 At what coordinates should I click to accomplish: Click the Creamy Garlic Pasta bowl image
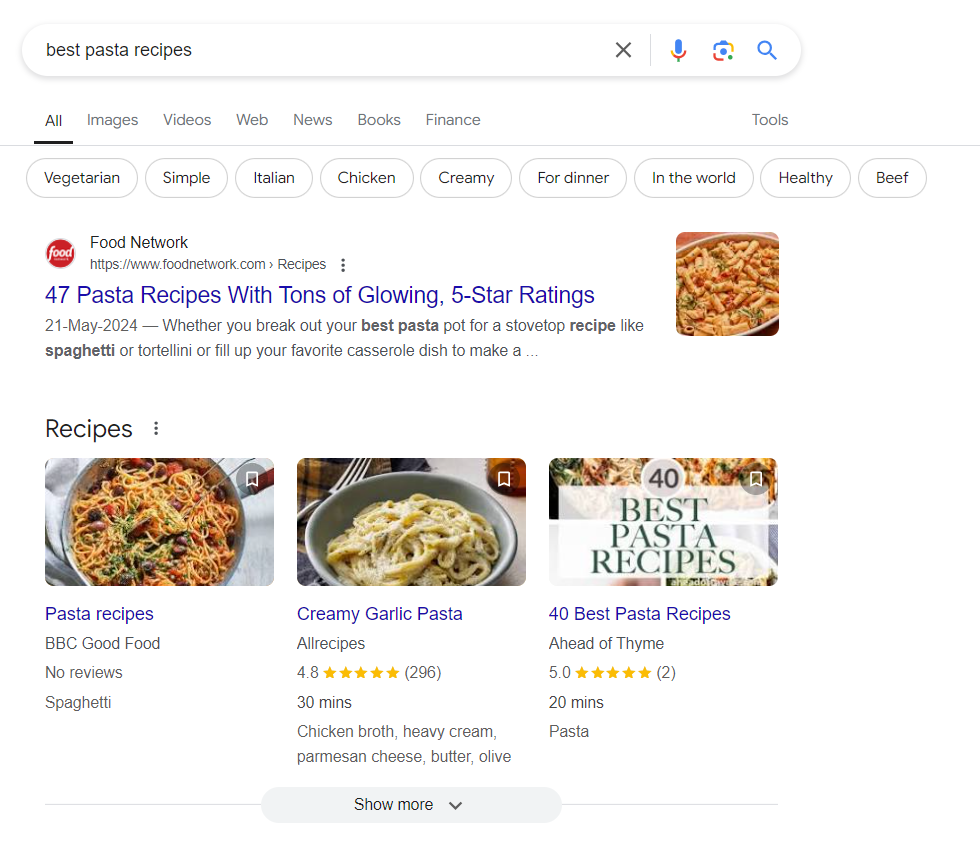point(411,522)
